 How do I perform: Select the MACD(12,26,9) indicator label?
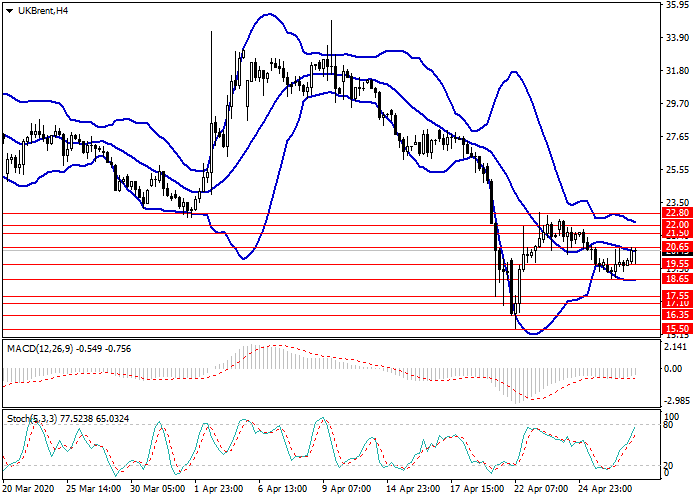point(39,348)
